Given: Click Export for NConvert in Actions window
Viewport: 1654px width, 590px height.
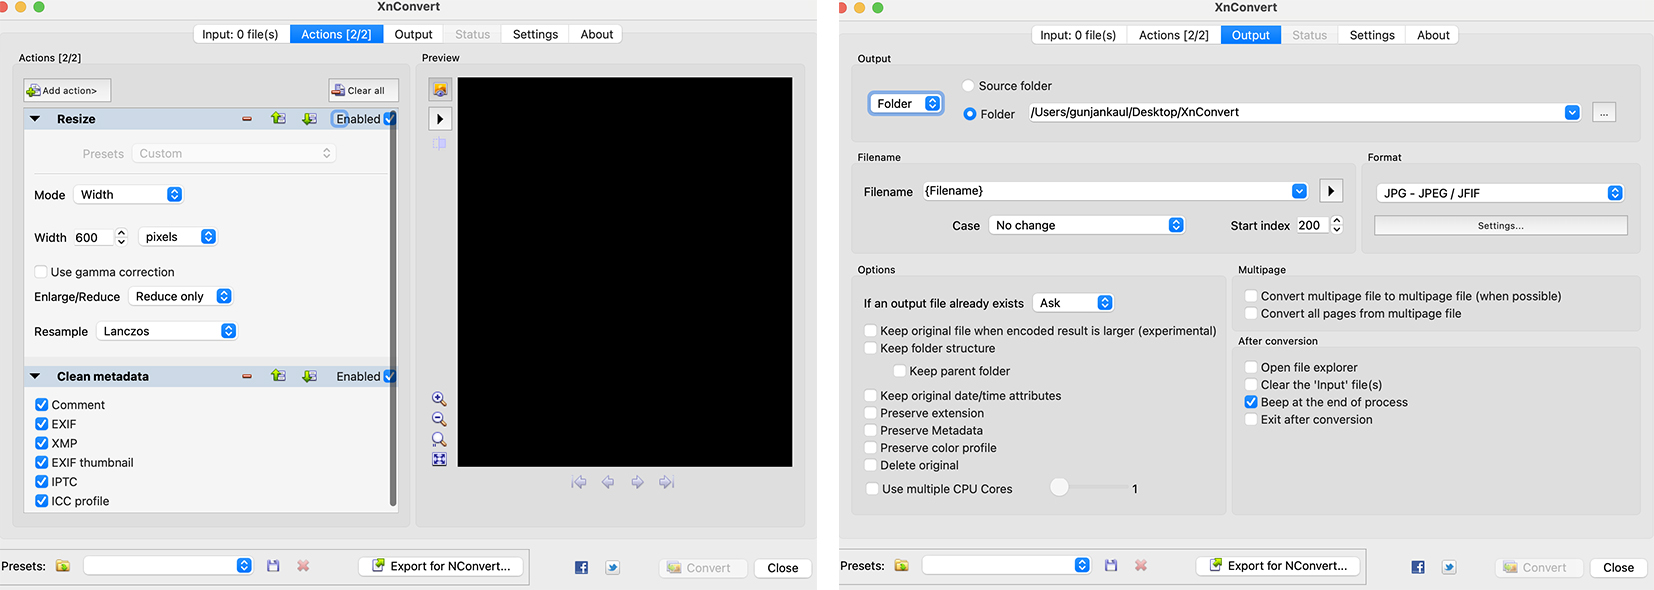Looking at the screenshot, I should 442,566.
